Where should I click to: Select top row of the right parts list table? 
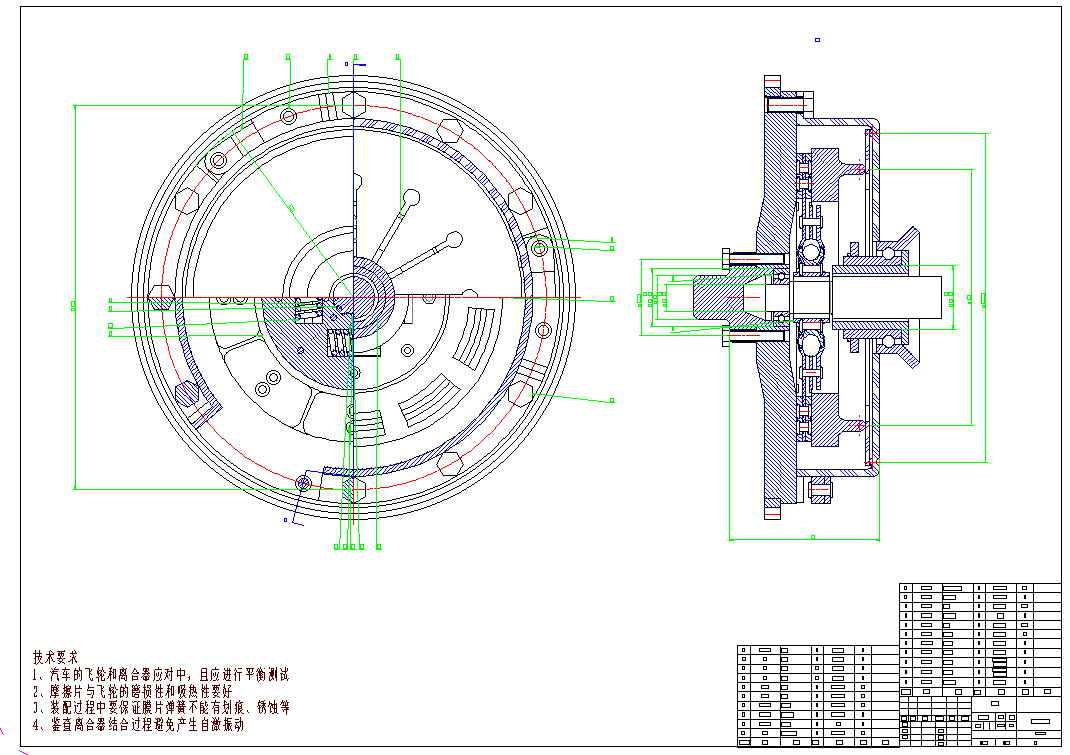(x=980, y=588)
